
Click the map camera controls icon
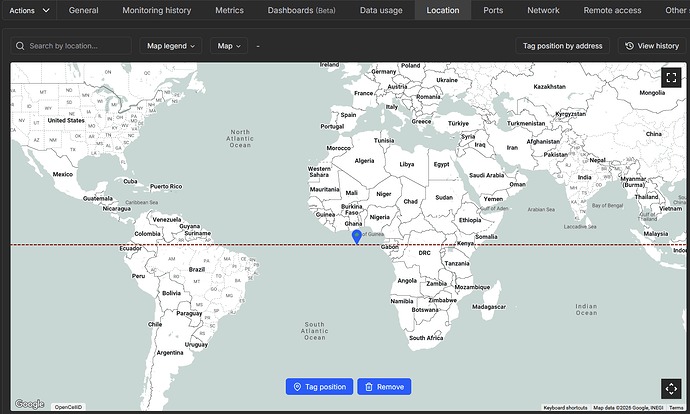click(x=671, y=389)
